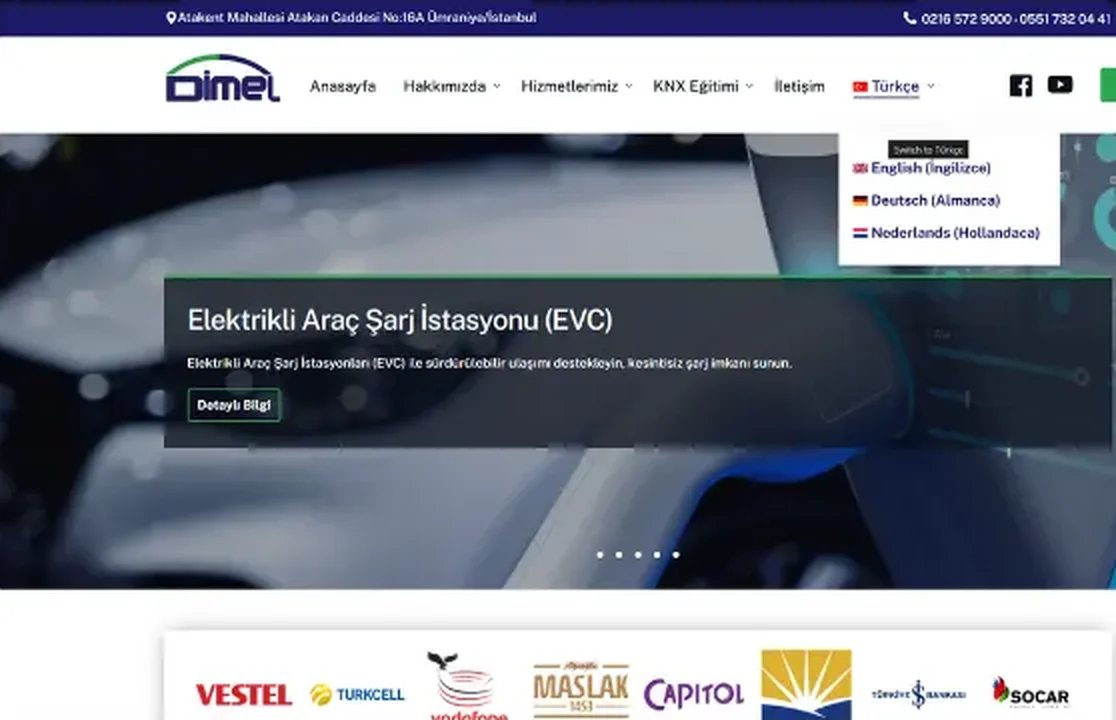Click the Vestel logo
Image resolution: width=1116 pixels, height=720 pixels.
243,694
